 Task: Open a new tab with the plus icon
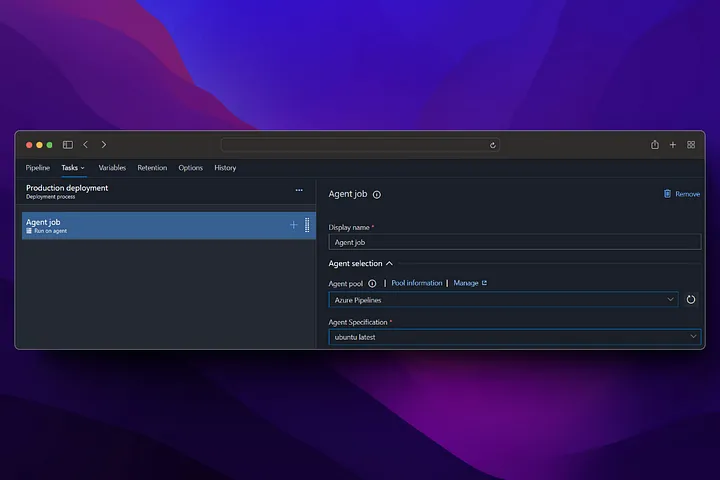[673, 145]
